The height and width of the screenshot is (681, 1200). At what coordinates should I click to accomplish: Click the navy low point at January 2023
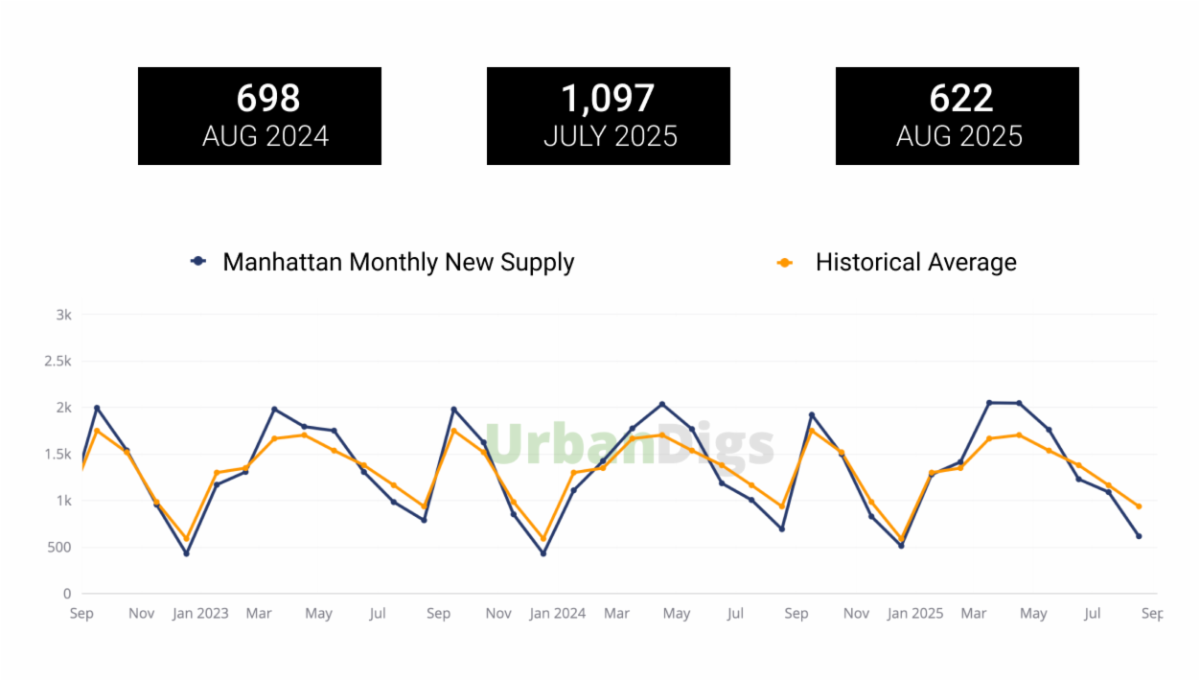click(x=186, y=553)
